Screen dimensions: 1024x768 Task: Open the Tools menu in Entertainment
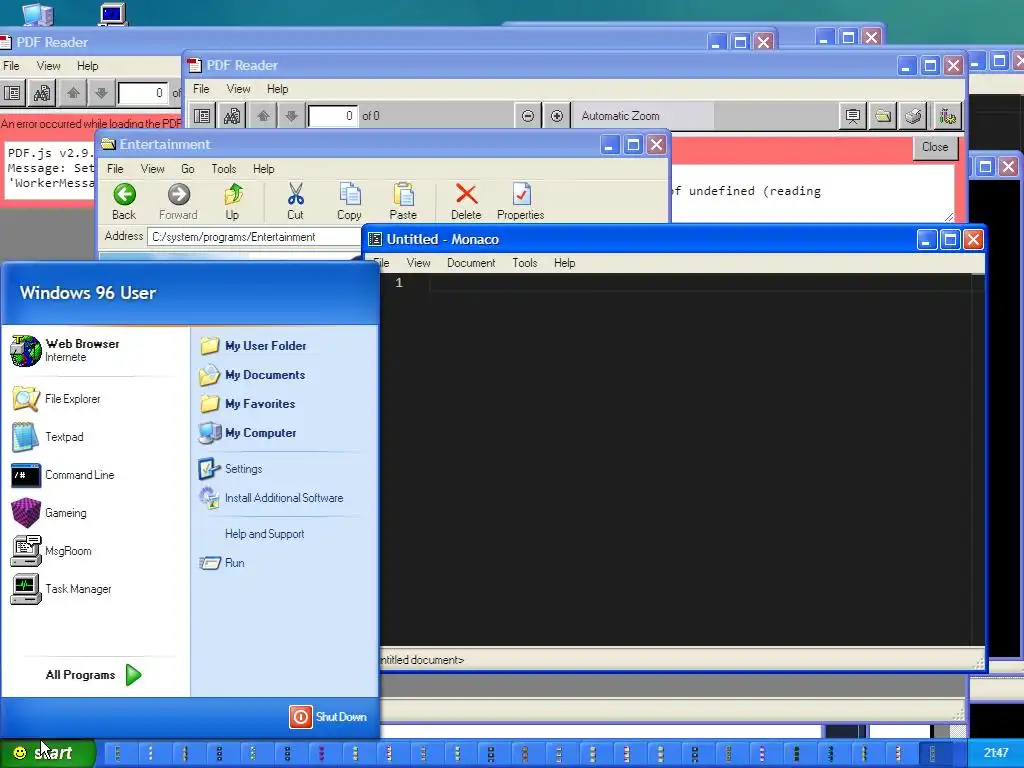[x=224, y=169]
